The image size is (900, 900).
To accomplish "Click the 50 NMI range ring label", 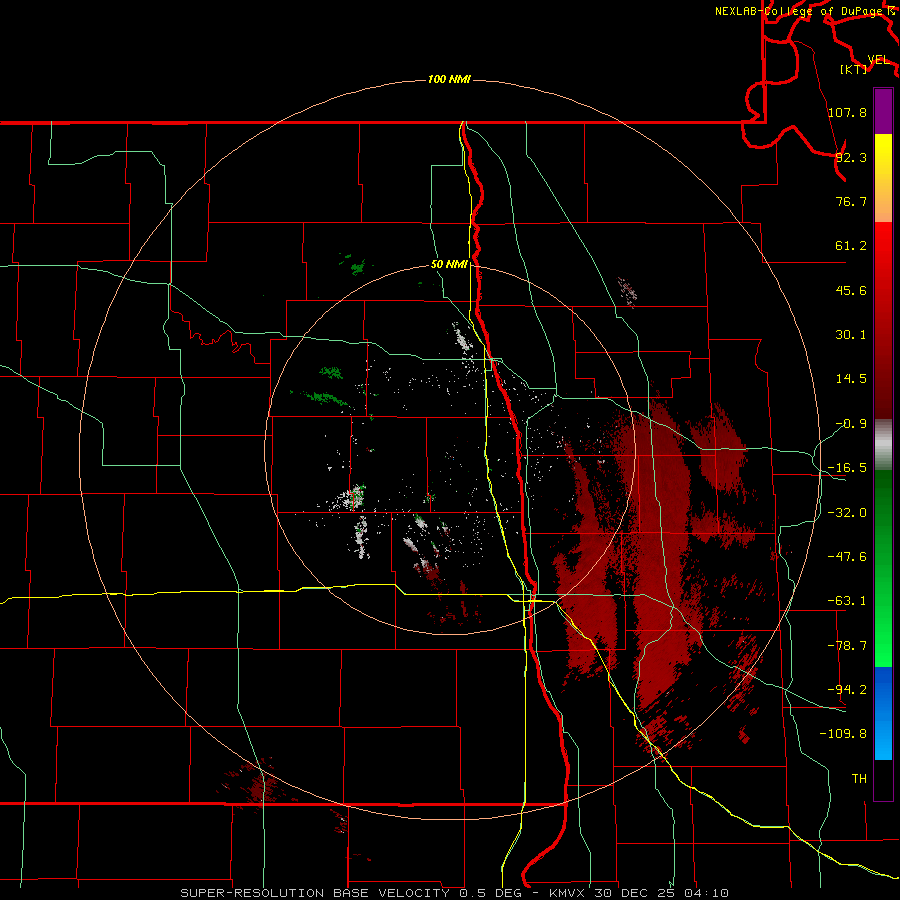I will [449, 264].
